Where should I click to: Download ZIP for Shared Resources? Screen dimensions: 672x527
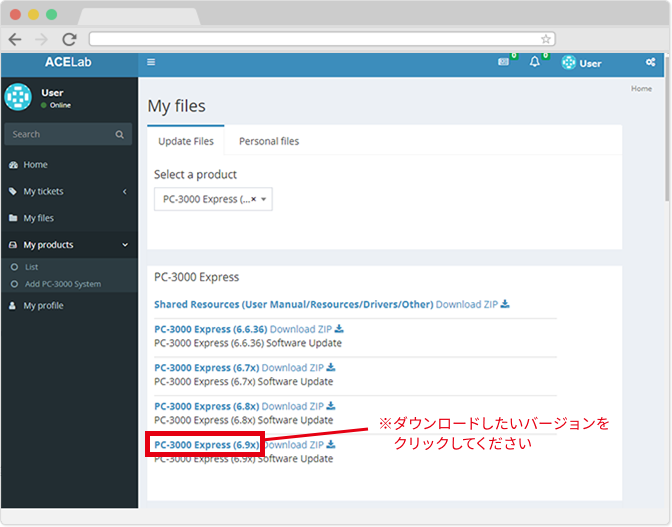[x=467, y=304]
